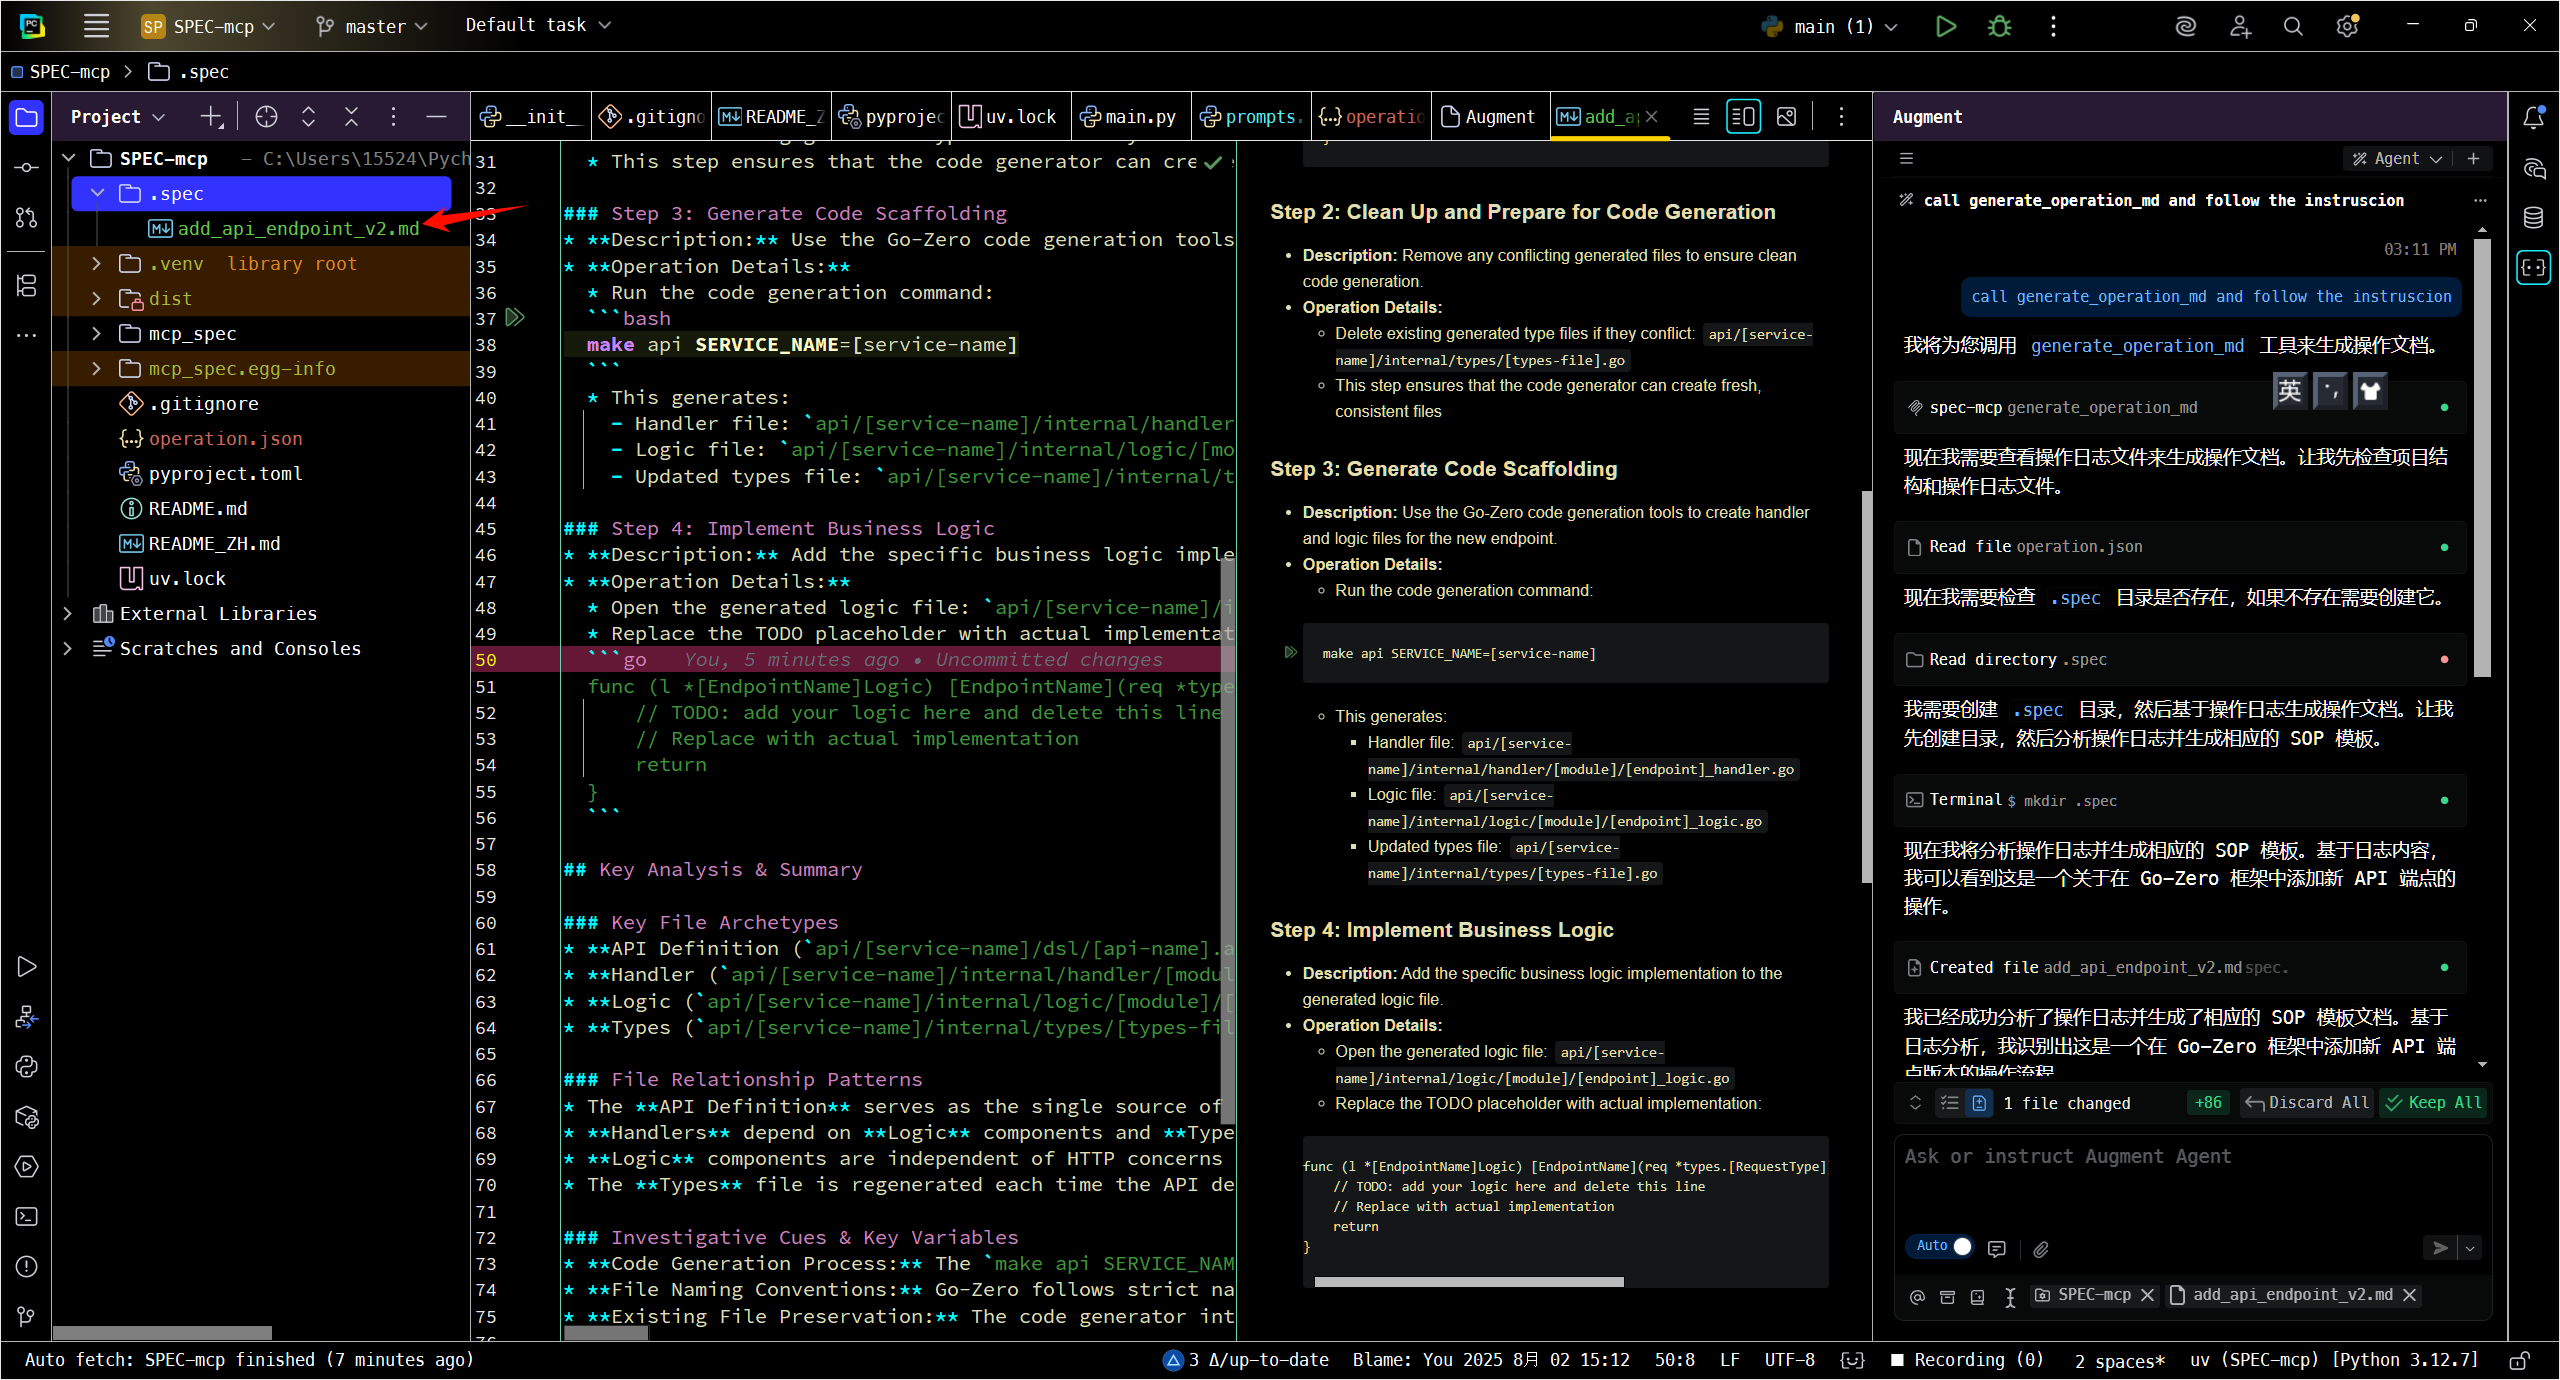2560x1380 pixels.
Task: Click the Select Opened File target icon
Action: pos(266,117)
